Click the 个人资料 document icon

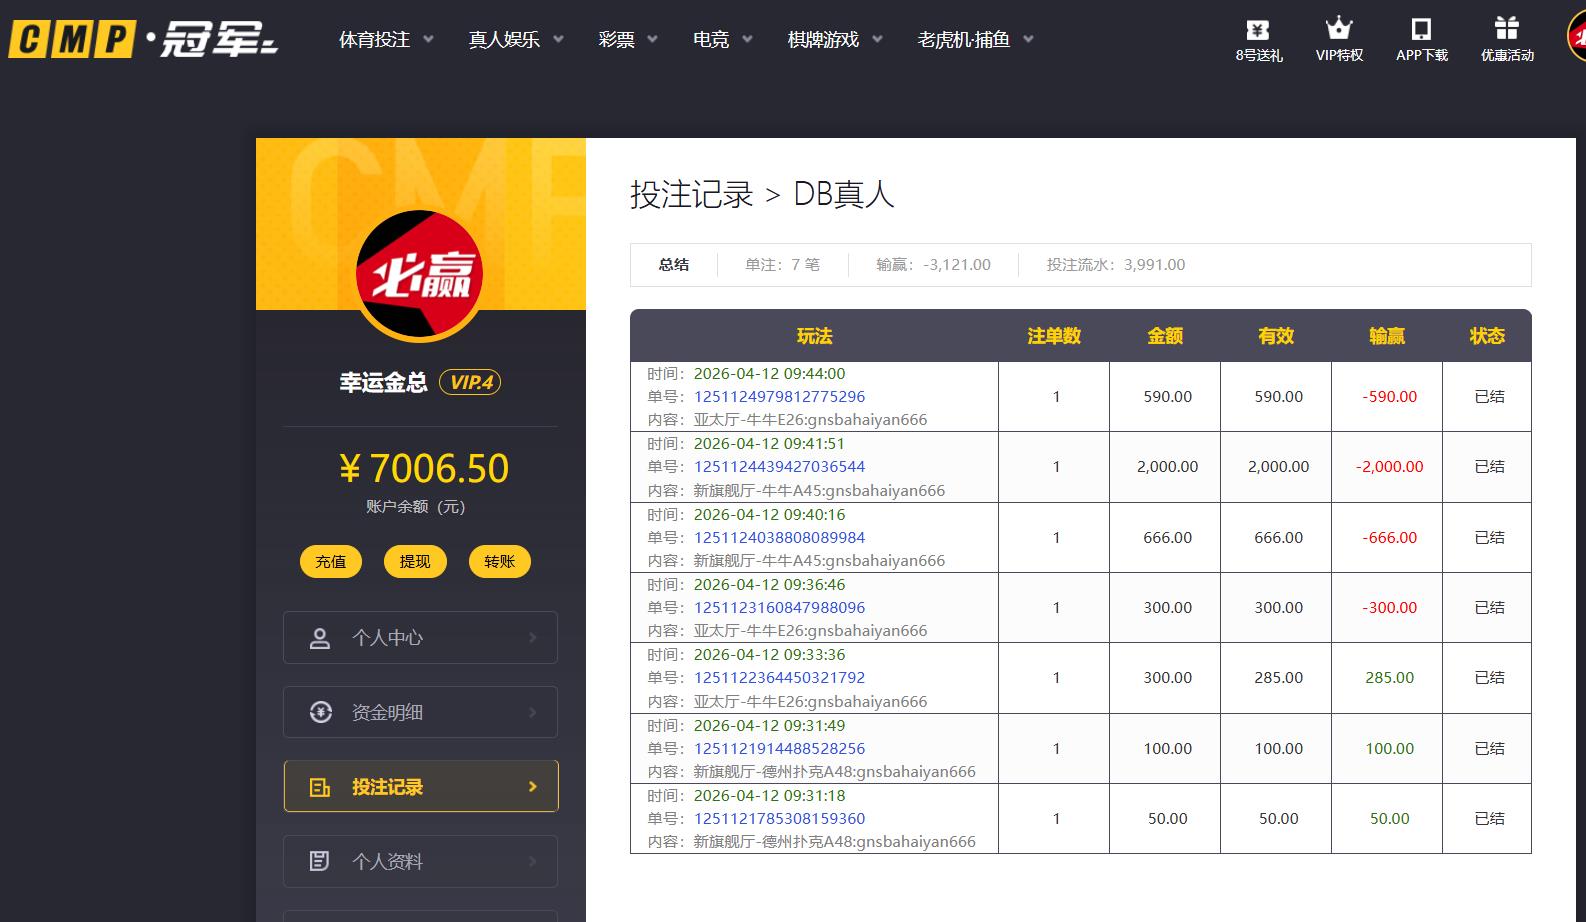(320, 861)
